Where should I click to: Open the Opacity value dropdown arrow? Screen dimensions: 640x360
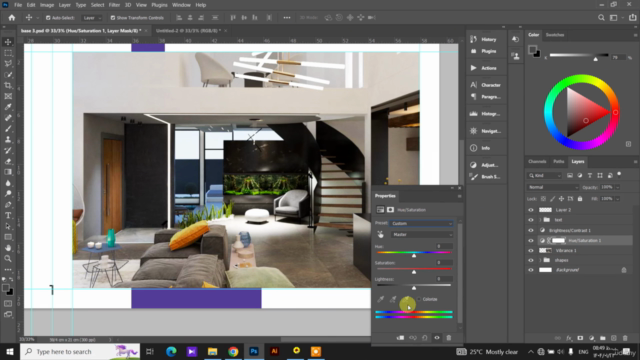pos(618,187)
